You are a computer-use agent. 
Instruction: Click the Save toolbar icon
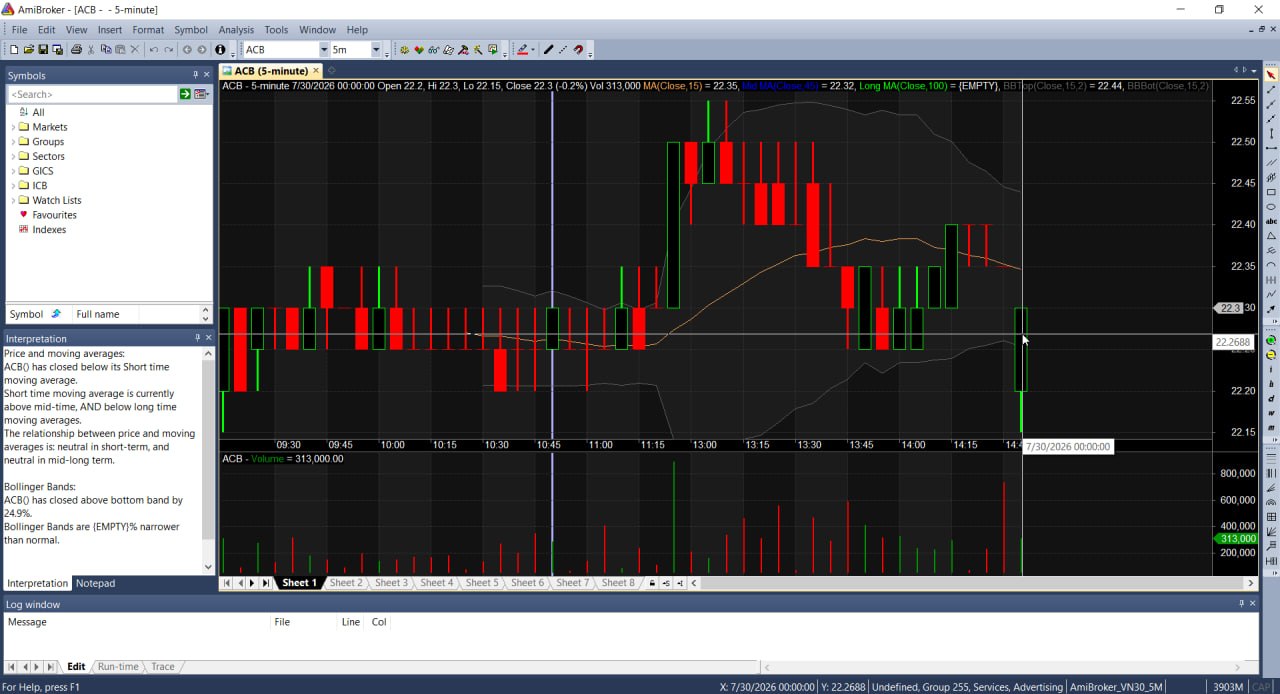[x=43, y=49]
